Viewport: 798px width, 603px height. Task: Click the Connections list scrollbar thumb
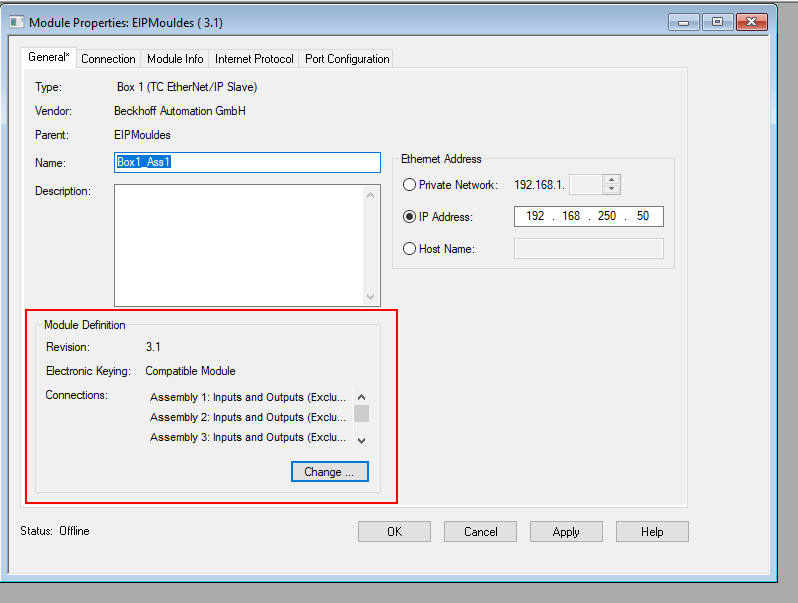pyautogui.click(x=361, y=414)
